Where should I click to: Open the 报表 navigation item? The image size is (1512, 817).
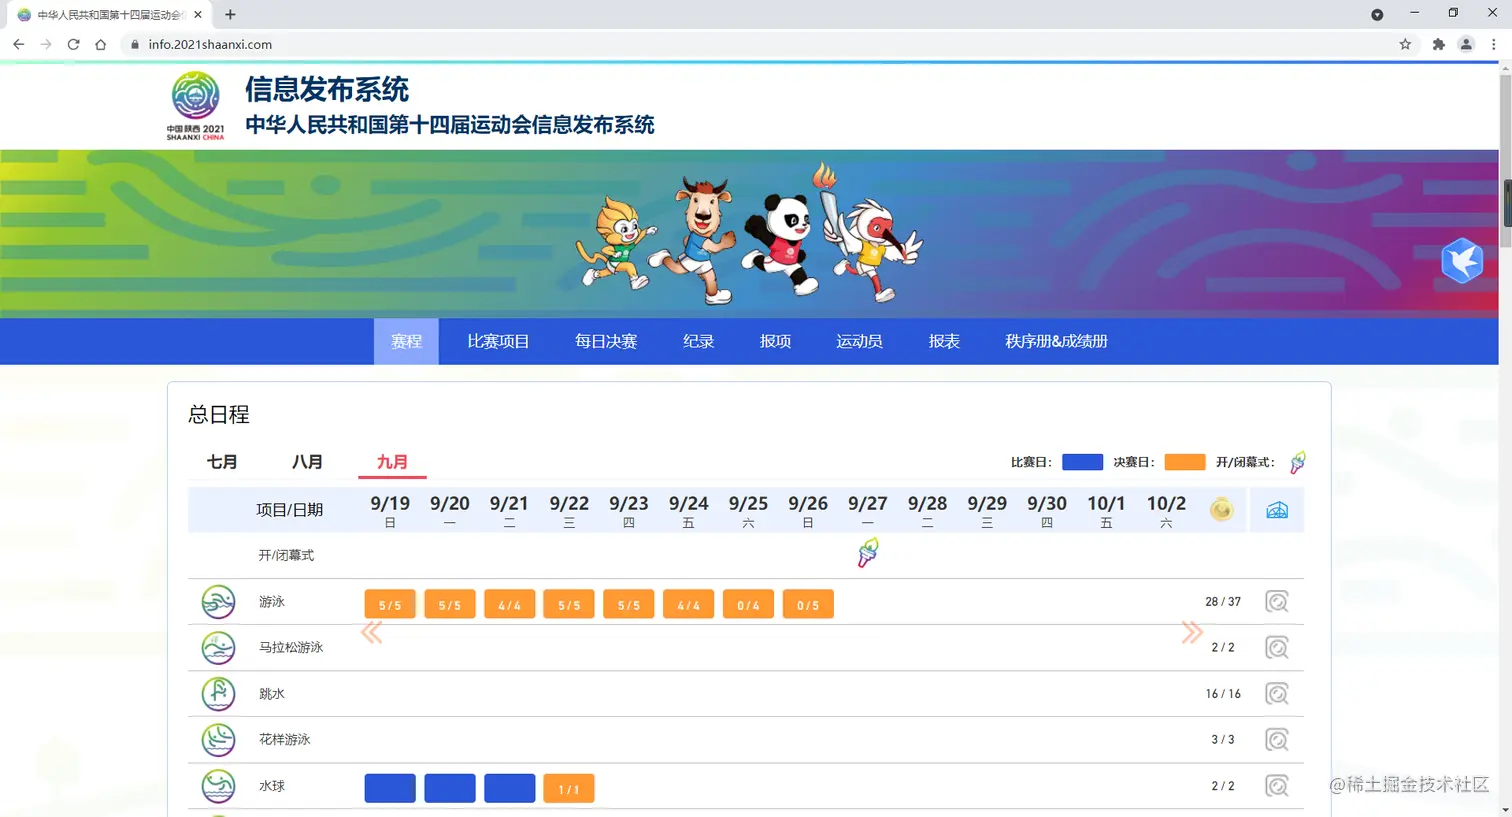coord(944,341)
